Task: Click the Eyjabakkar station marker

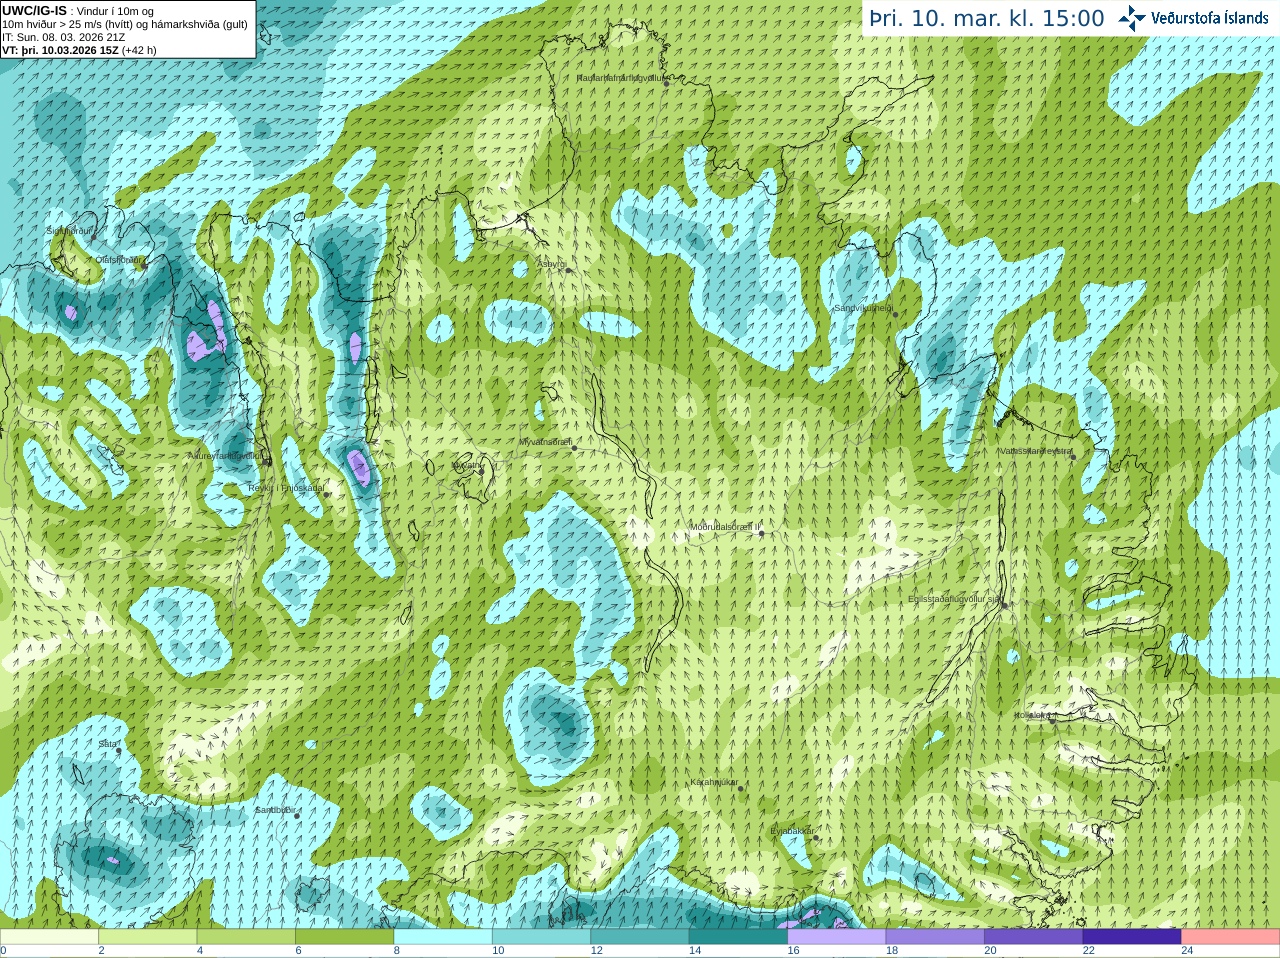Action: (816, 837)
